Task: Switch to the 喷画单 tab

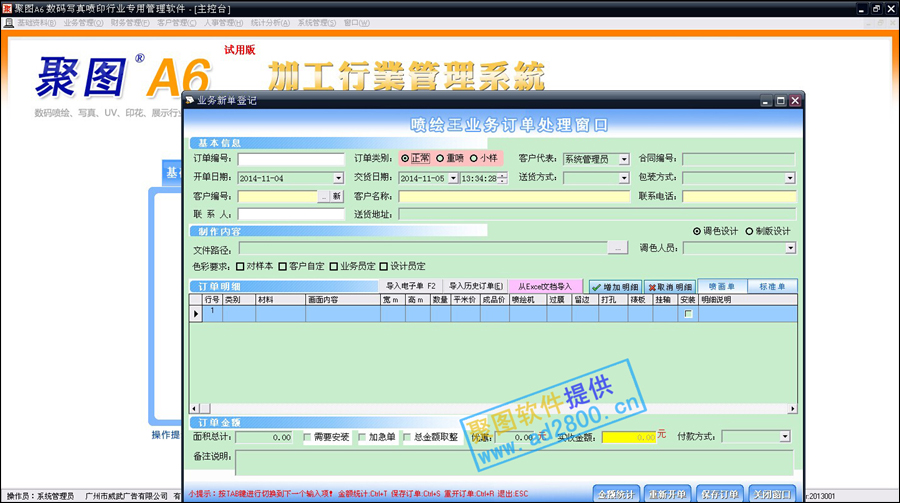Action: click(722, 286)
